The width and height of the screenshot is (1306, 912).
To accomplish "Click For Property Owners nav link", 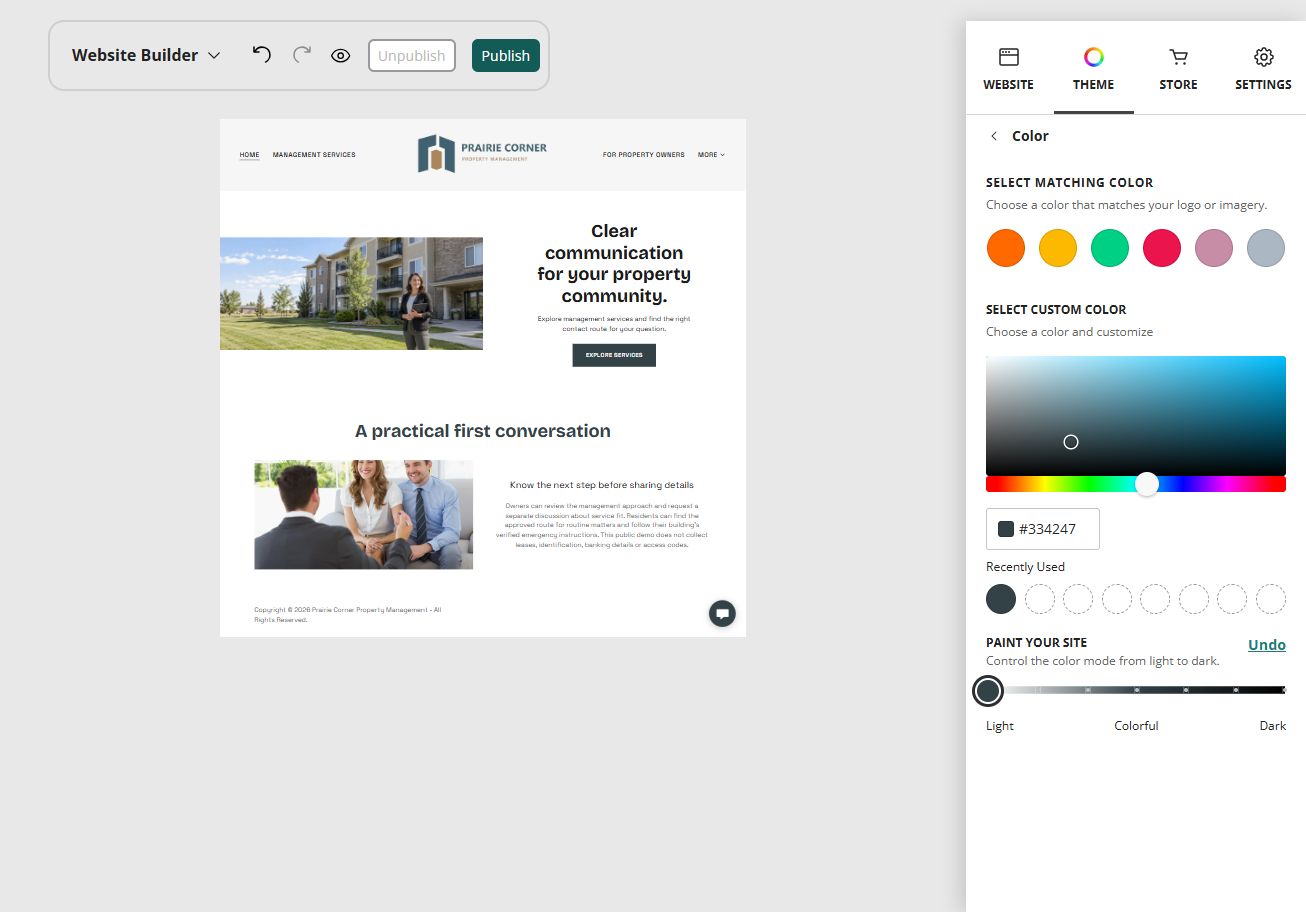I will [644, 155].
